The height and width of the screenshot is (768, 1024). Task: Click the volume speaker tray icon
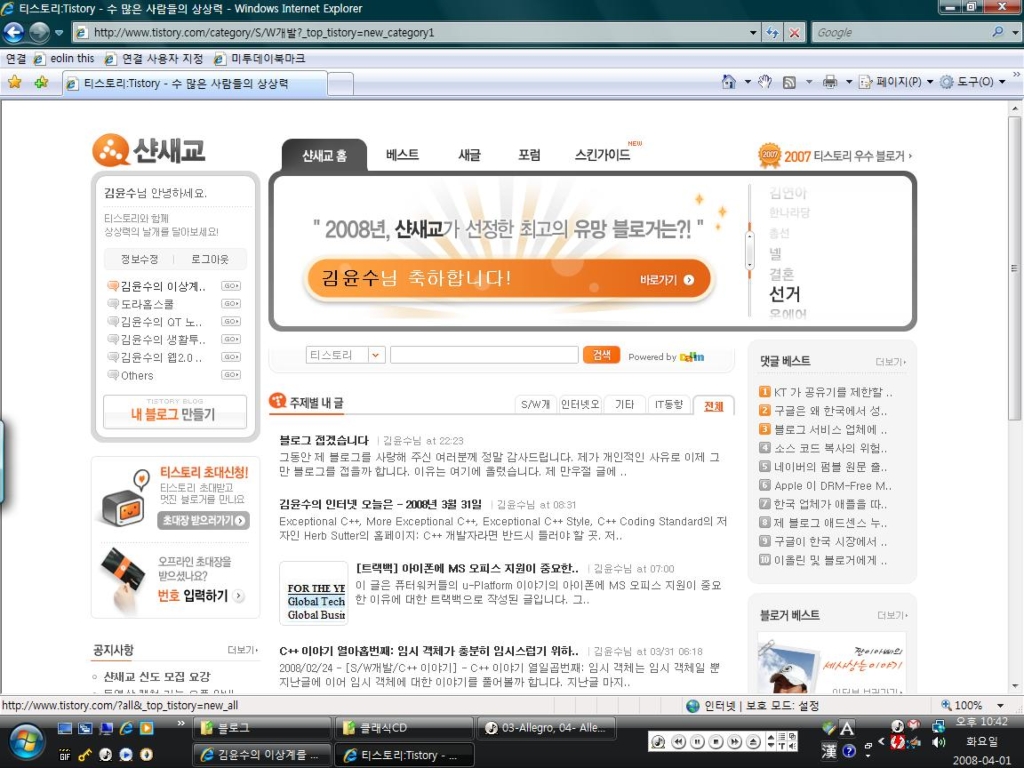pyautogui.click(x=939, y=742)
